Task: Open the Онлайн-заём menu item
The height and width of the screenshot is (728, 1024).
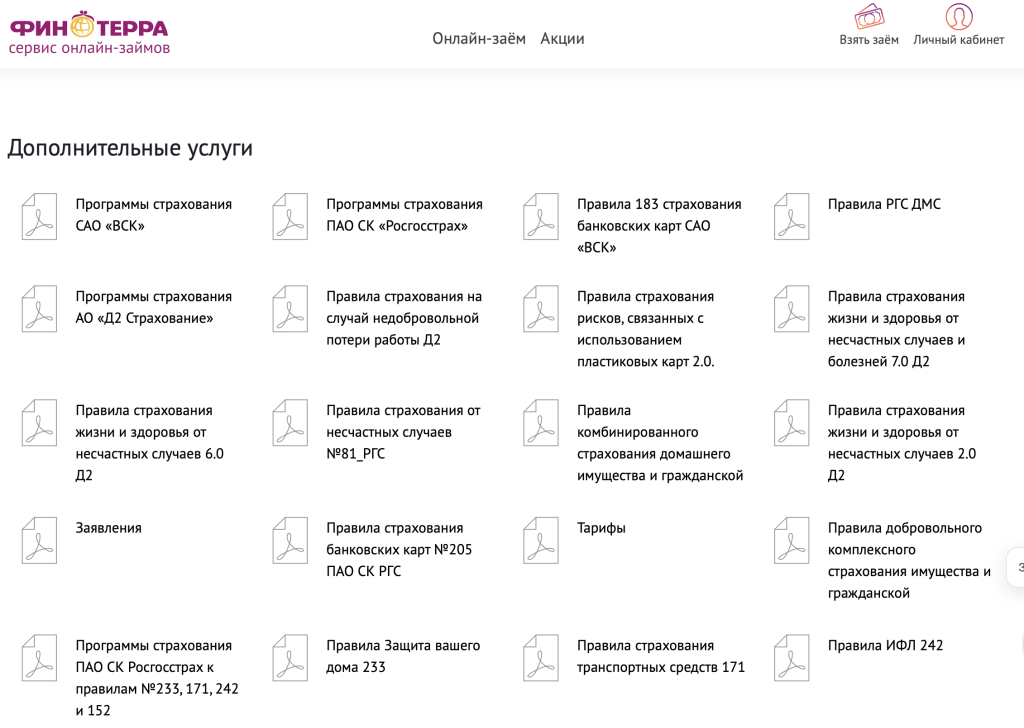Action: click(x=478, y=38)
